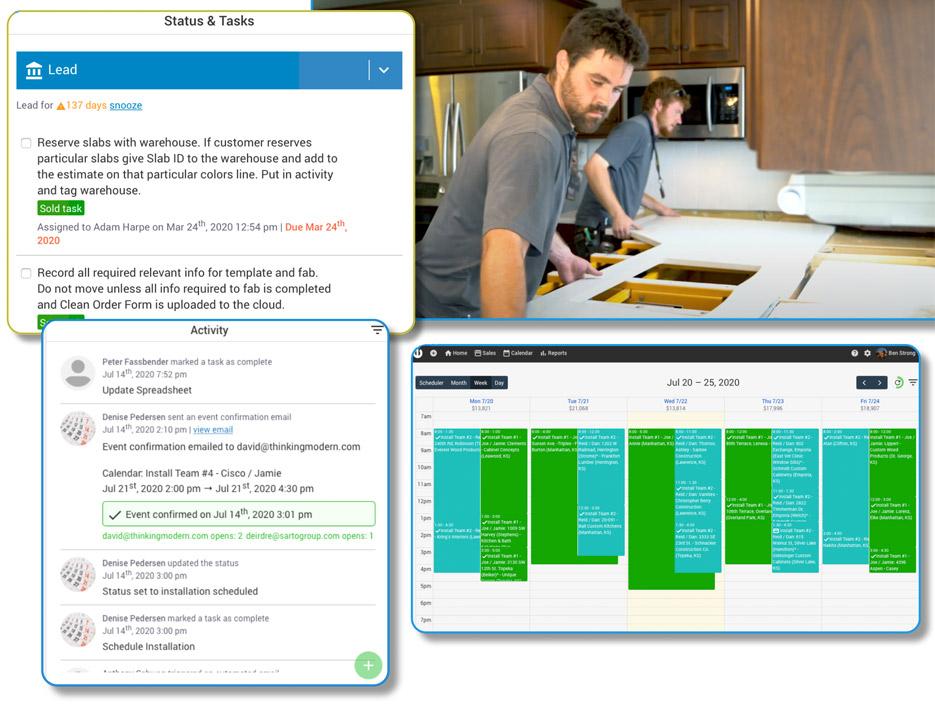
Task: Click the avatar beside updated the status
Action: point(78,575)
